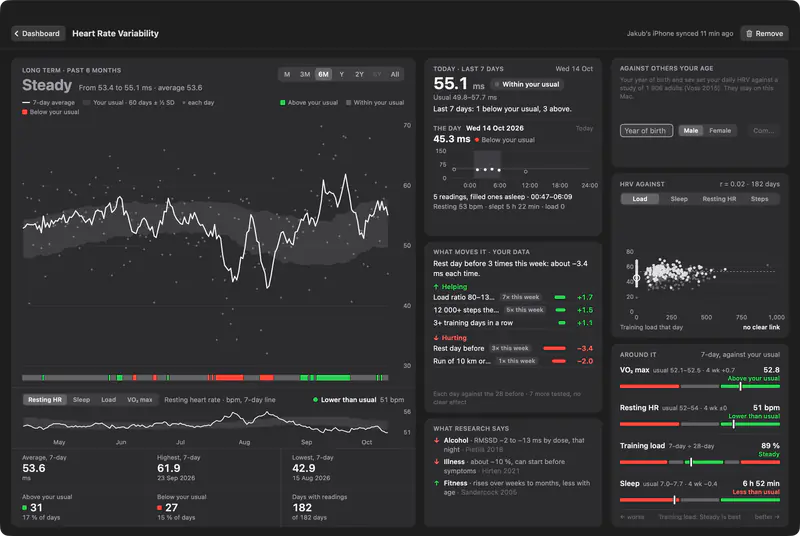
Task: Click the red Hurting down-arrow icon
Action: (x=436, y=338)
